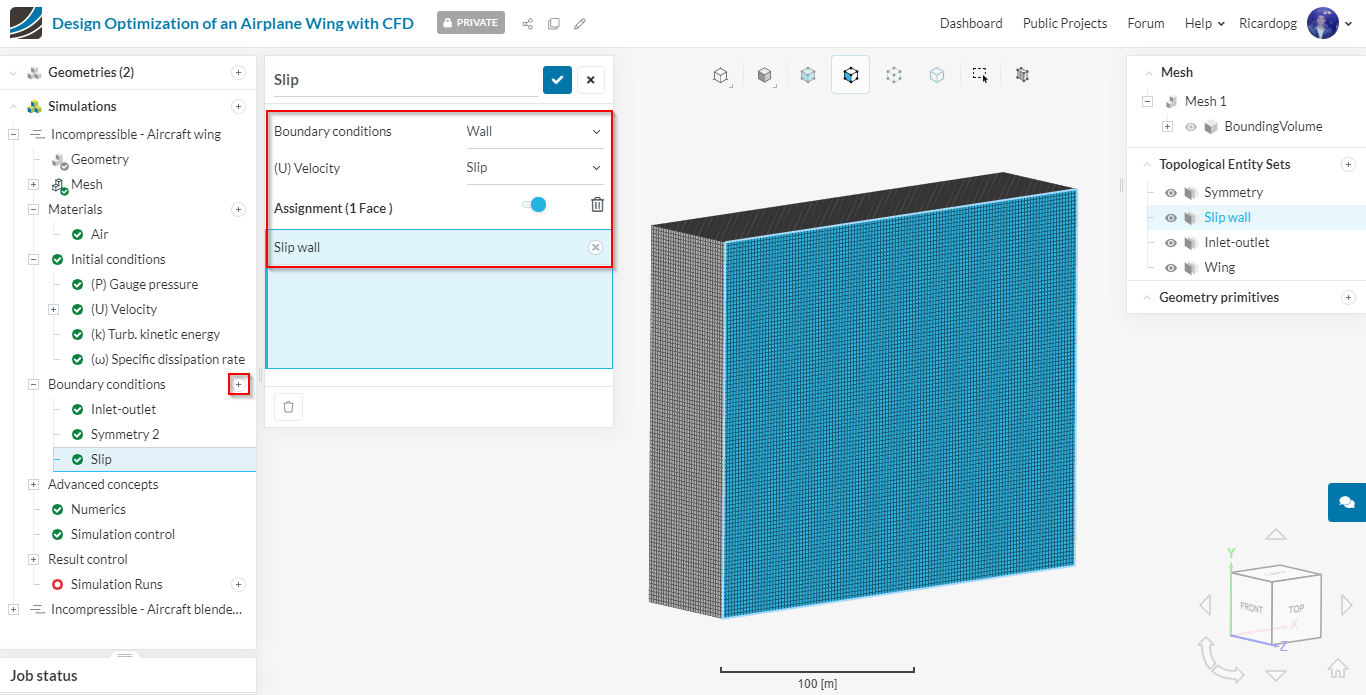
Task: Toggle visibility of Symmetry entity set
Action: click(x=1171, y=192)
